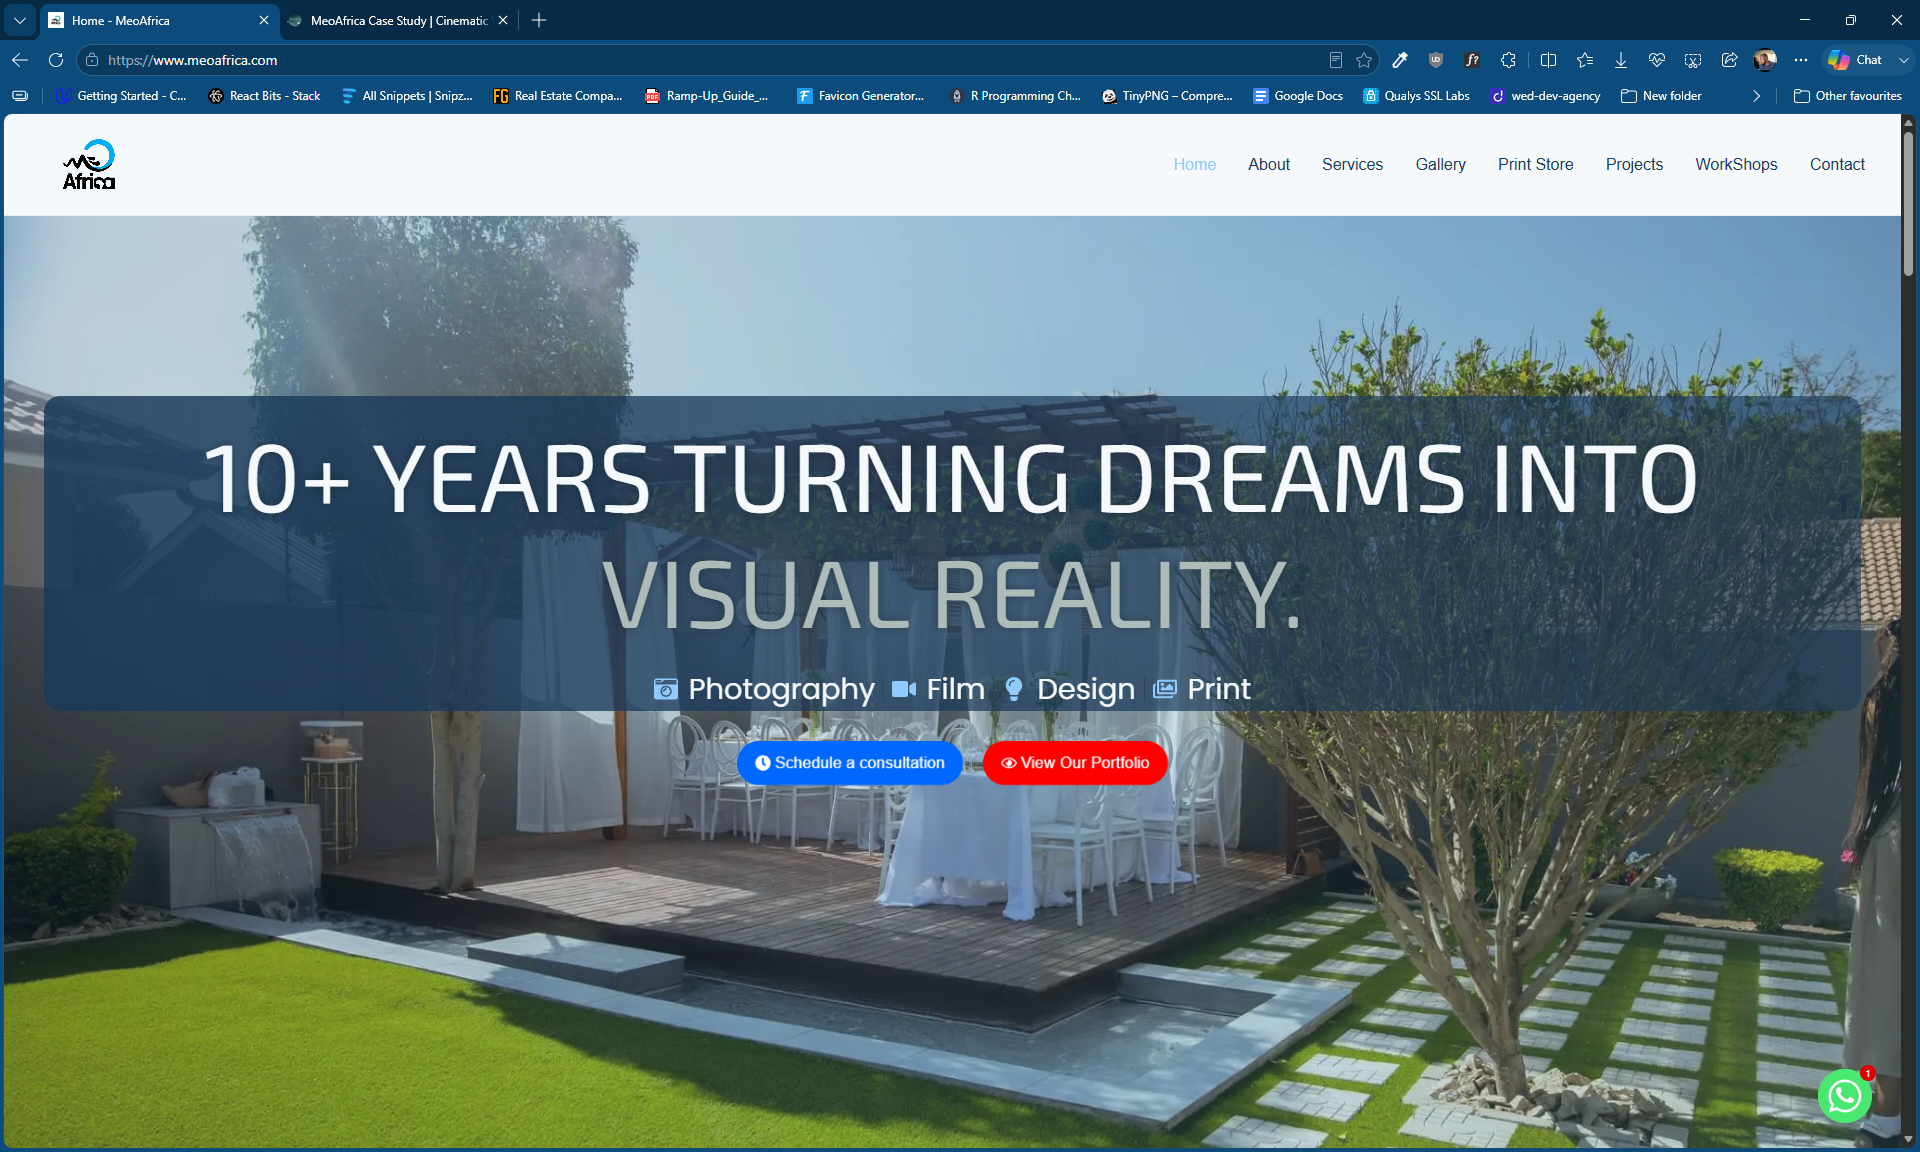Open the Contact nav link
The width and height of the screenshot is (1920, 1152).
click(x=1837, y=165)
